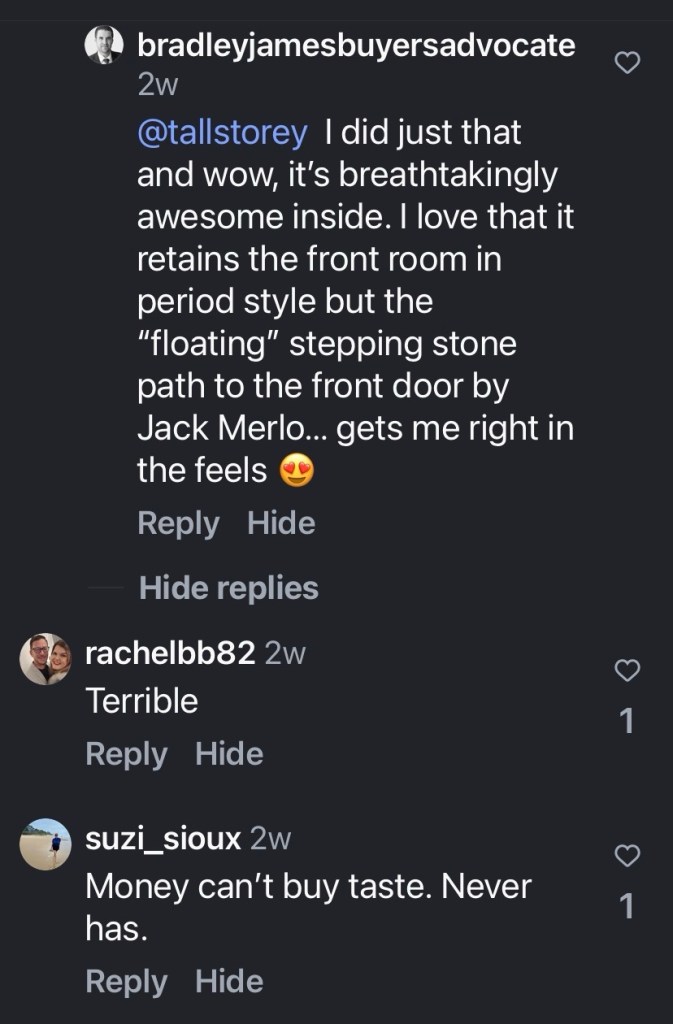Viewport: 673px width, 1024px height.
Task: Tap heart icon on rachelbb82's comment
Action: tap(626, 671)
